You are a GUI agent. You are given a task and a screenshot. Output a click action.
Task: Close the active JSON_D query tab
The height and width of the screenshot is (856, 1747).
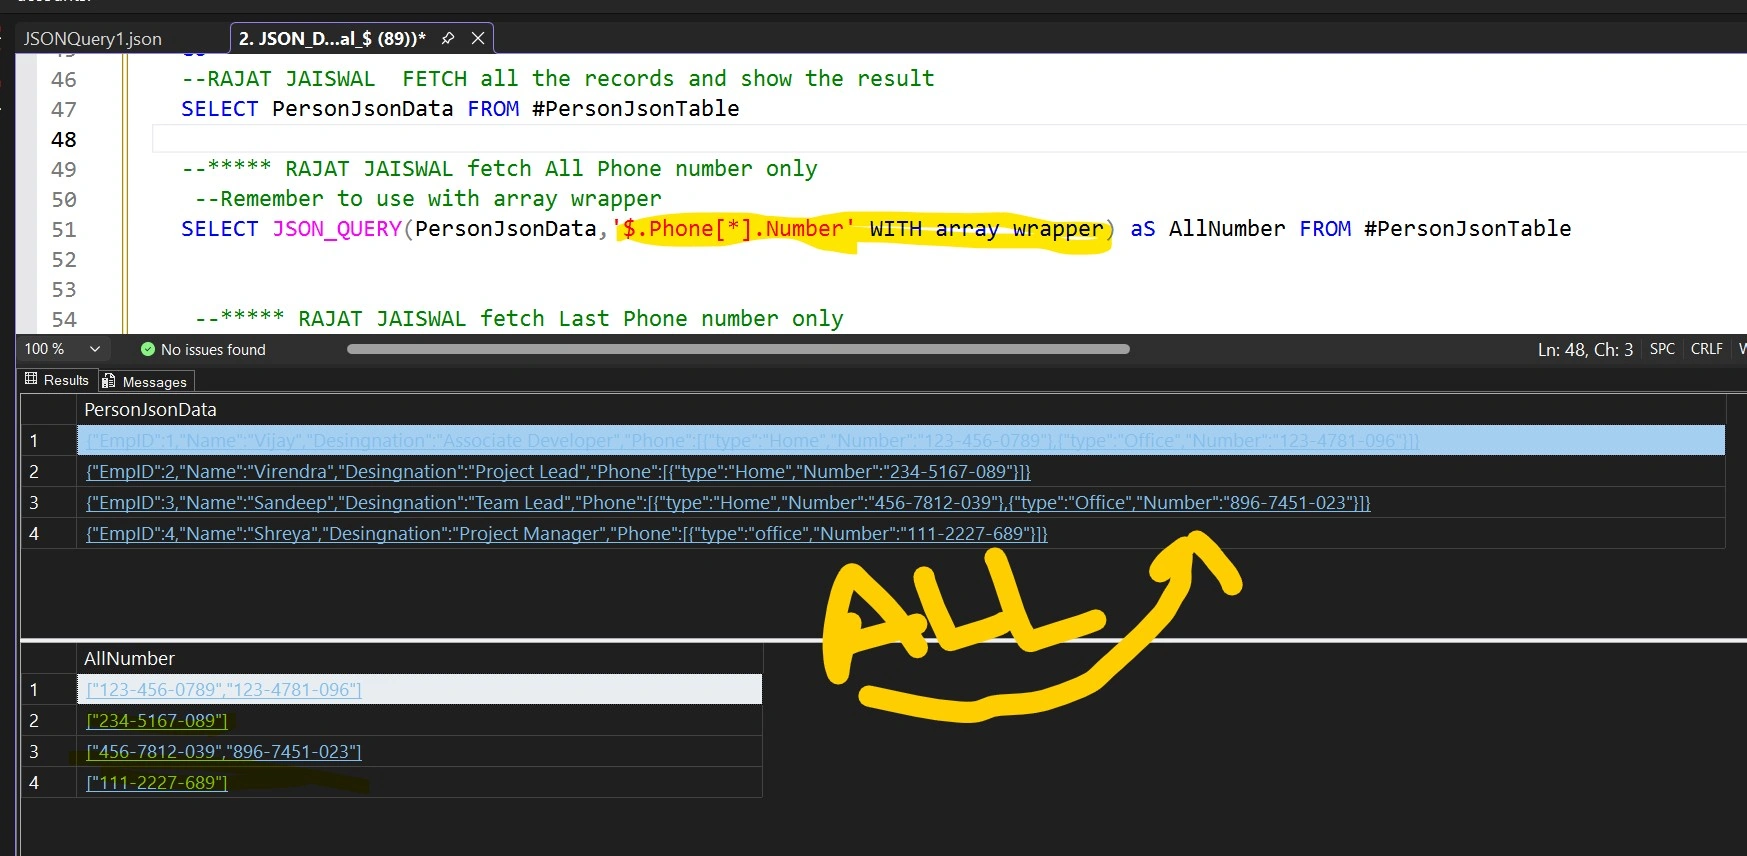tap(478, 38)
